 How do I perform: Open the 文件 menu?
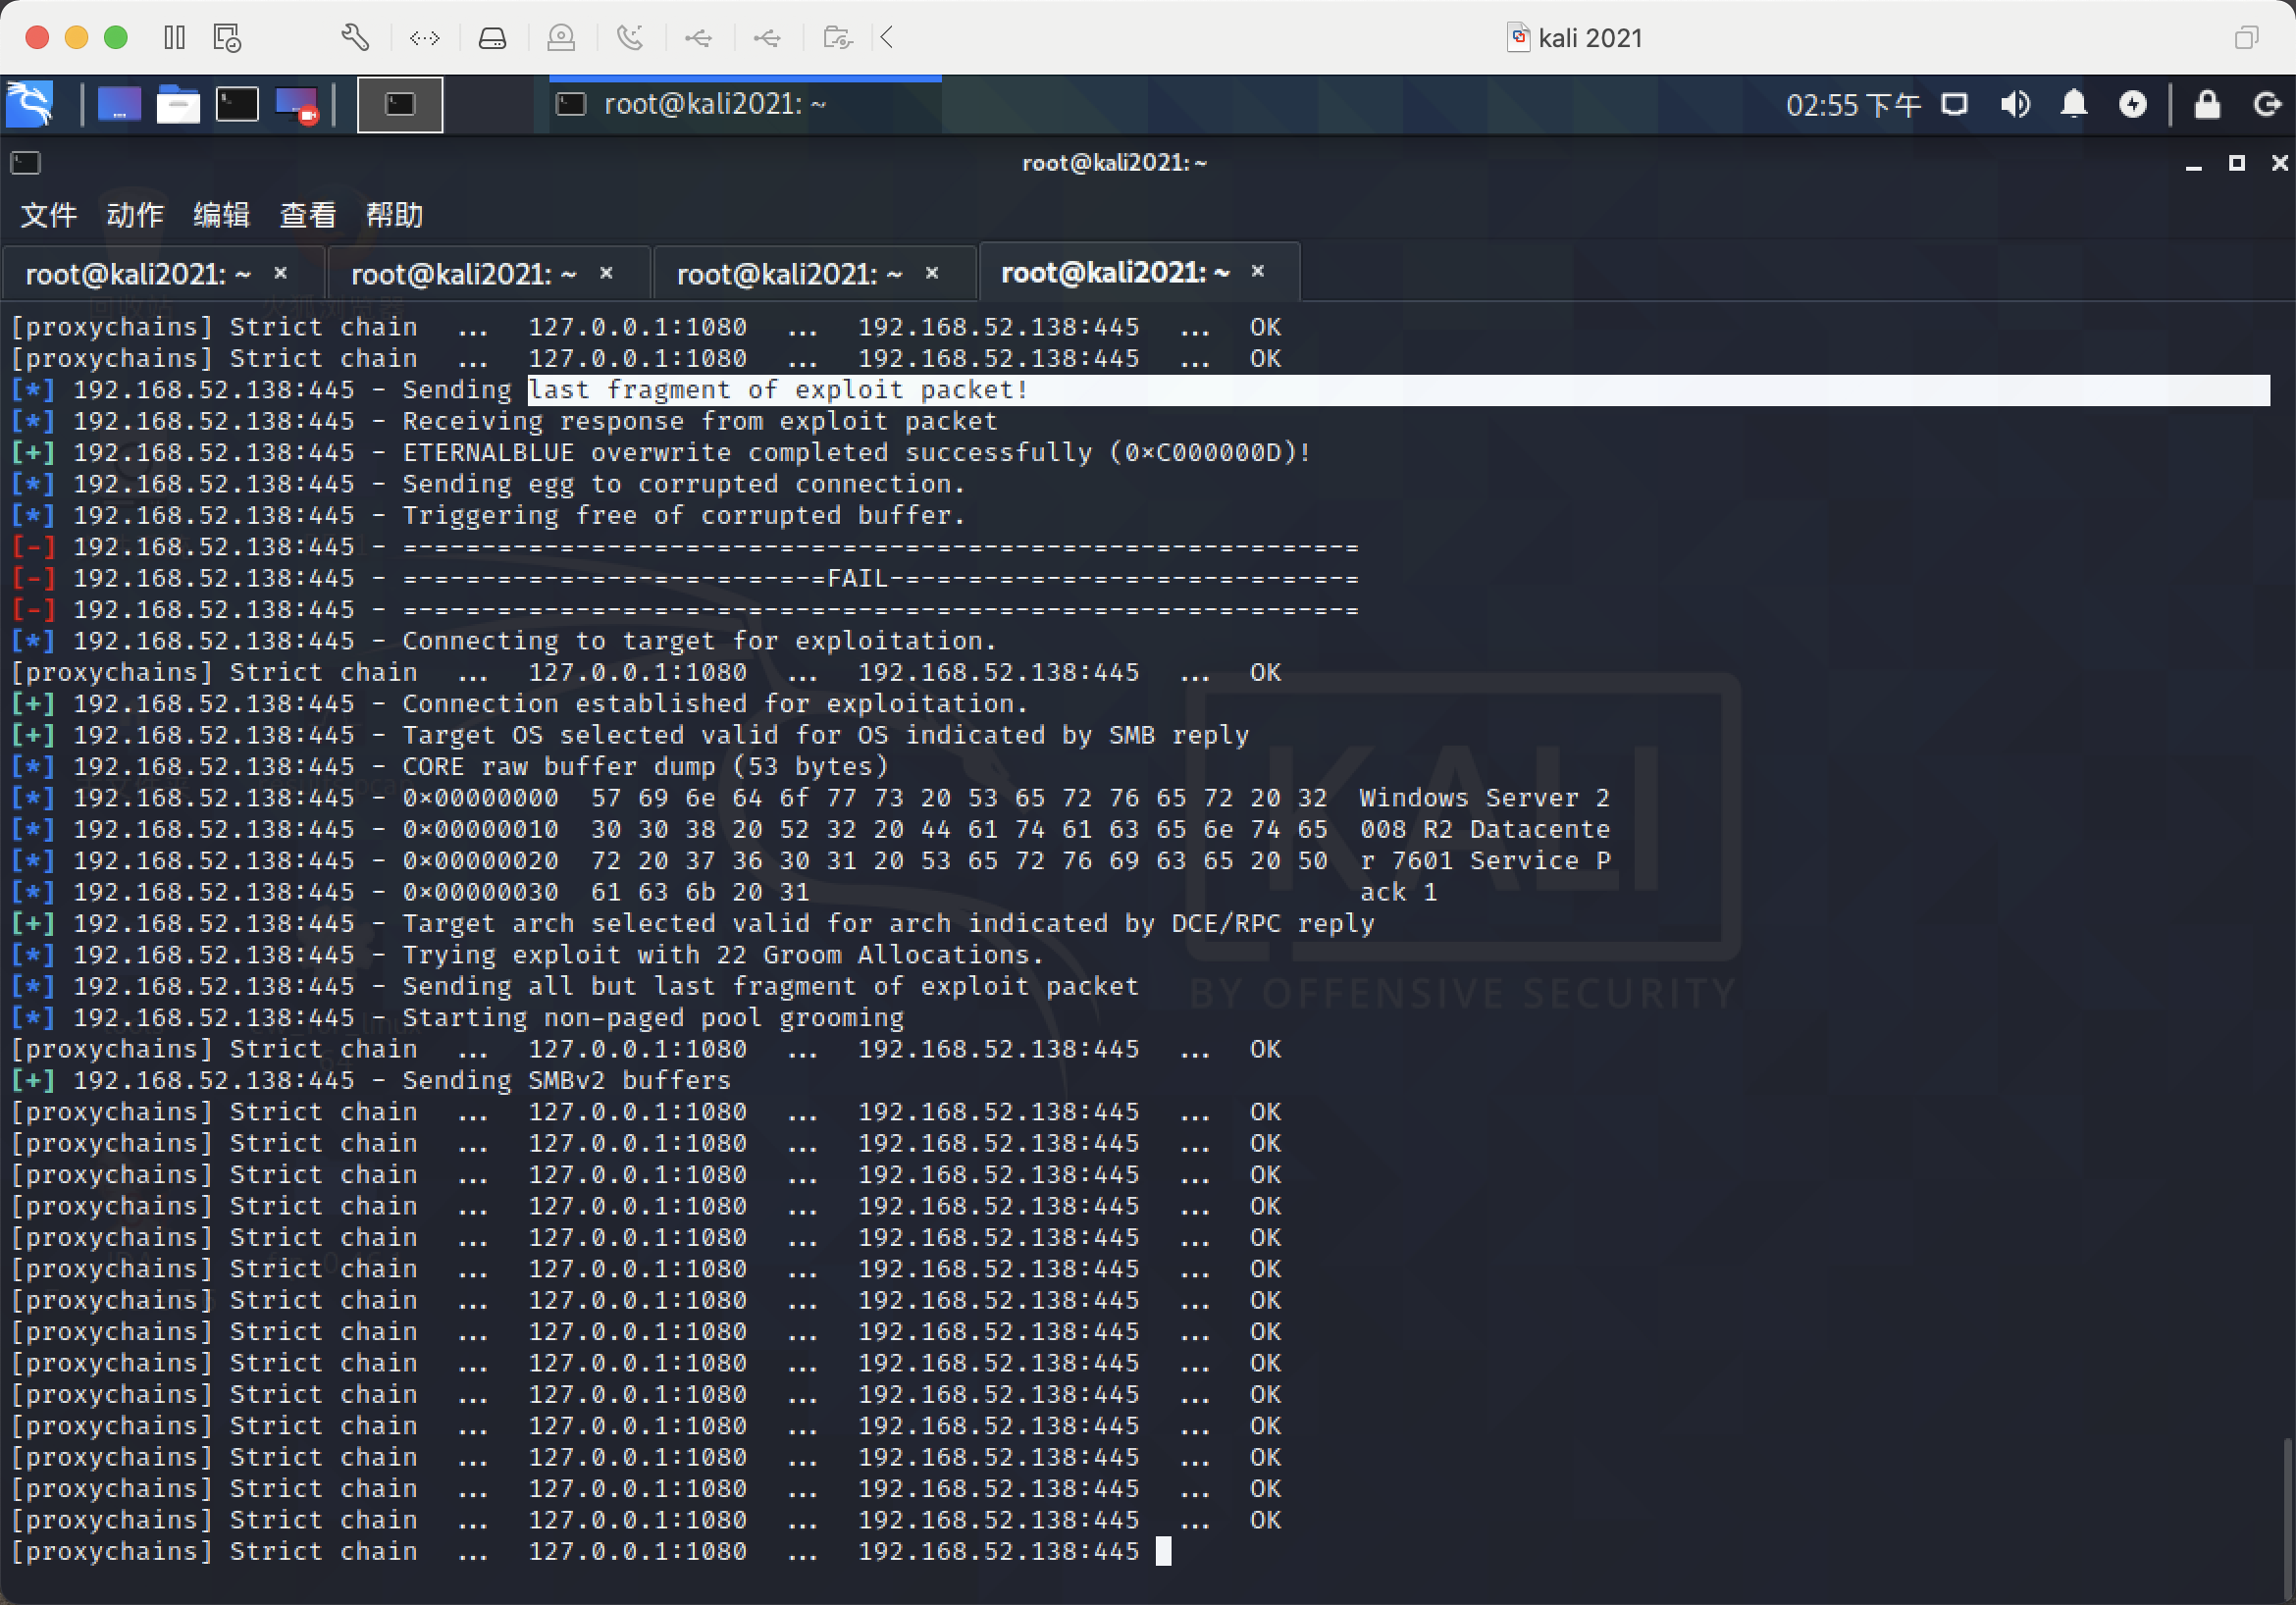coord(48,215)
